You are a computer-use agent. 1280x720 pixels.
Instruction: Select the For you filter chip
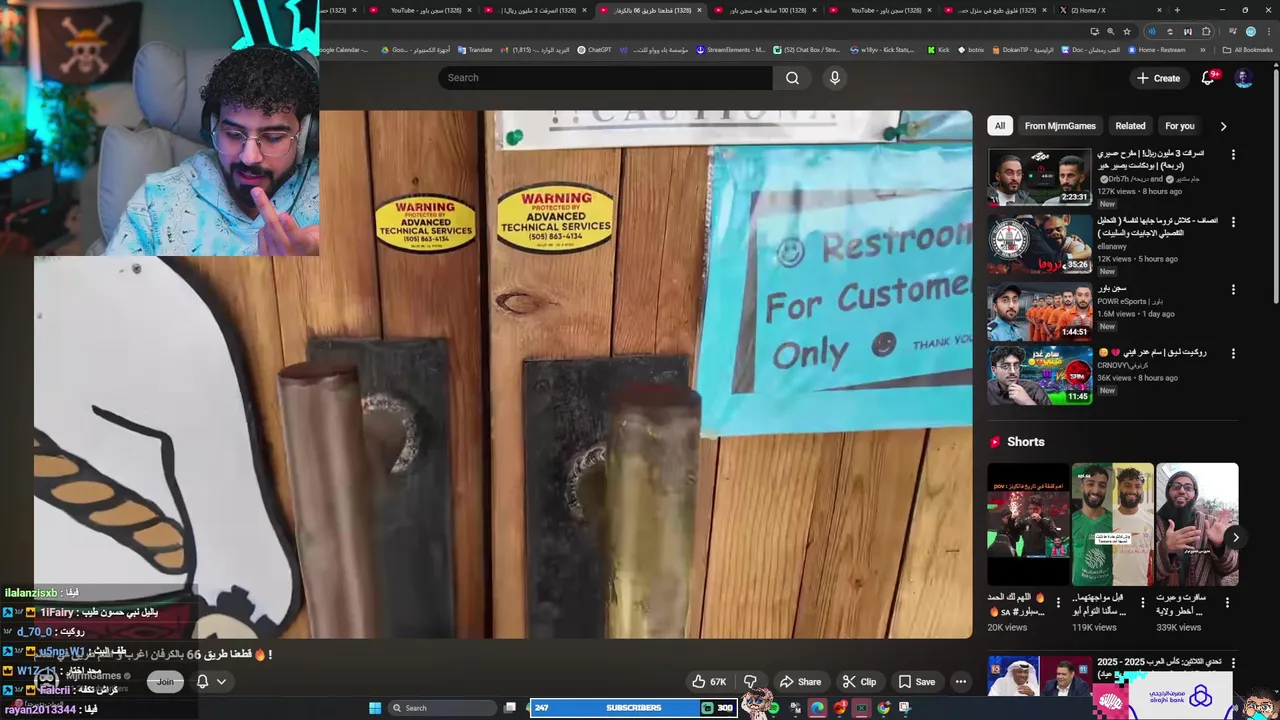pyautogui.click(x=1179, y=126)
